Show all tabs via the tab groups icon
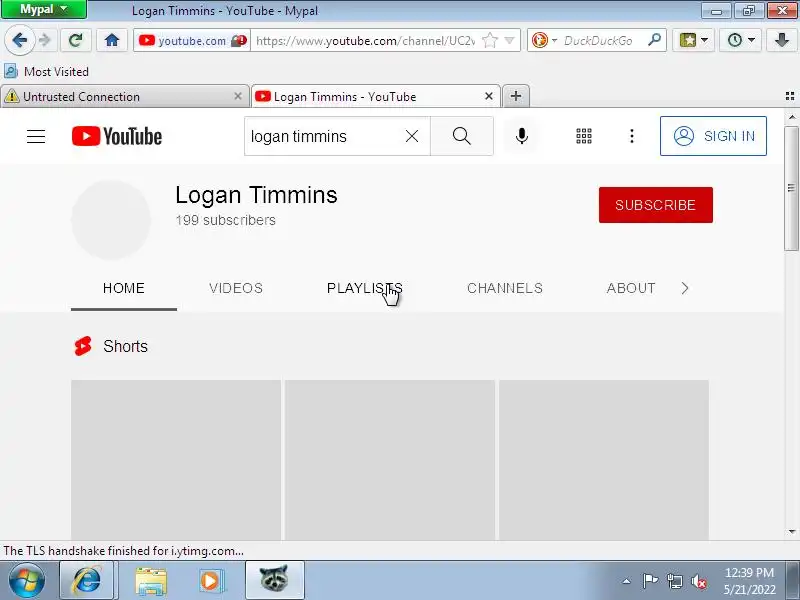This screenshot has width=800, height=600. tap(790, 96)
